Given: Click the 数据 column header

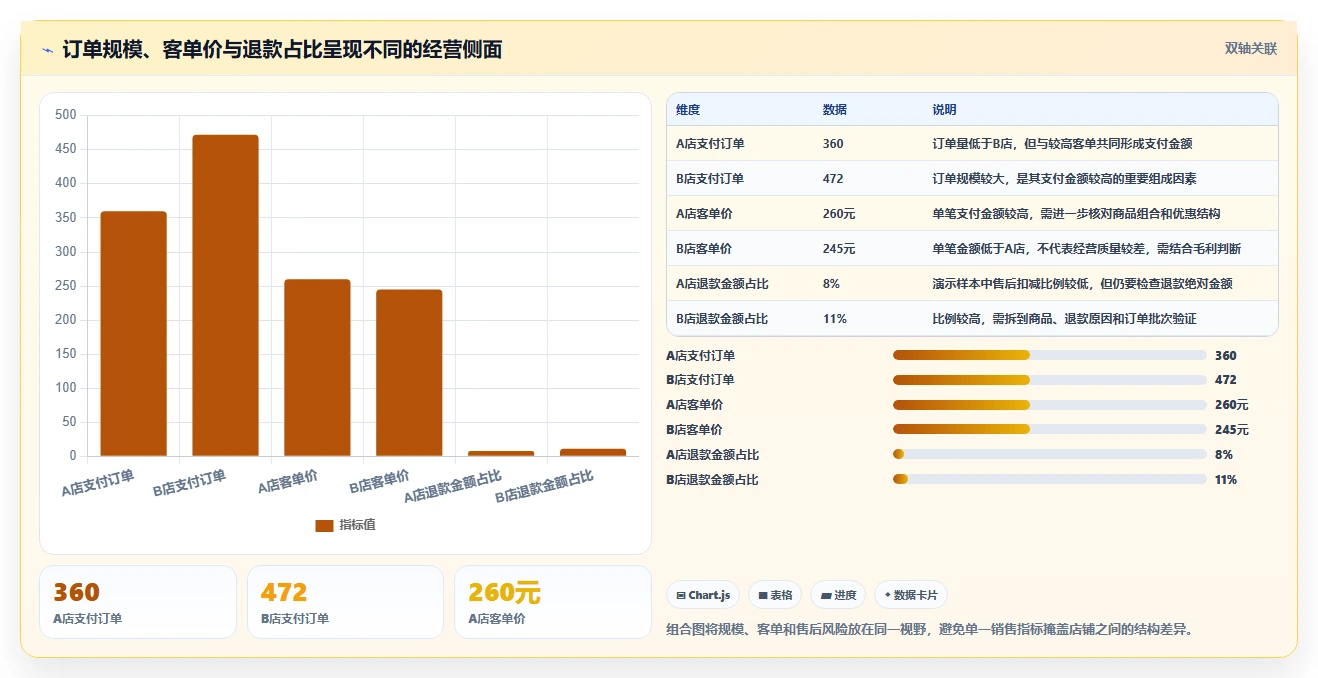Looking at the screenshot, I should (835, 110).
